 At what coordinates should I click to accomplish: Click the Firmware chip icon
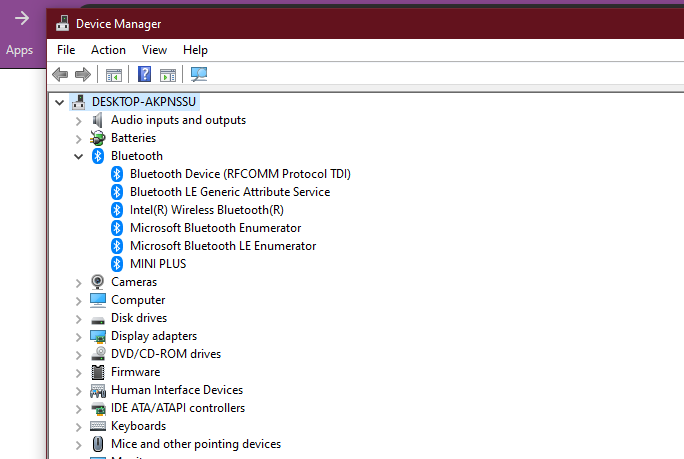coord(98,372)
